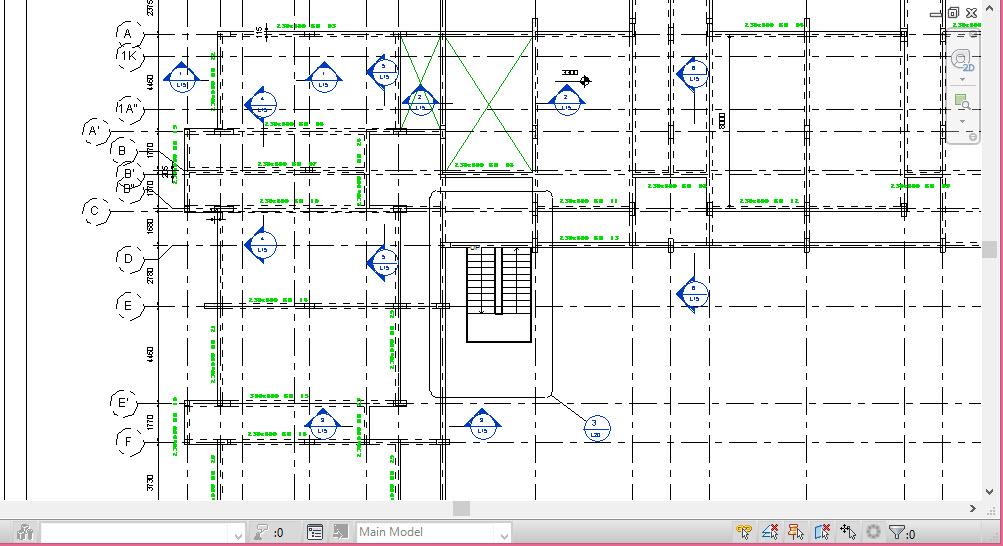Select grid bubble C

pos(96,211)
